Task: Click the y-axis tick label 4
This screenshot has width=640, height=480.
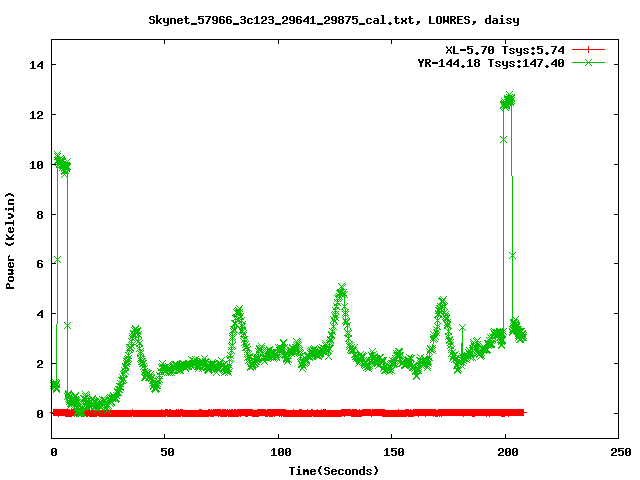Action: tap(40, 314)
